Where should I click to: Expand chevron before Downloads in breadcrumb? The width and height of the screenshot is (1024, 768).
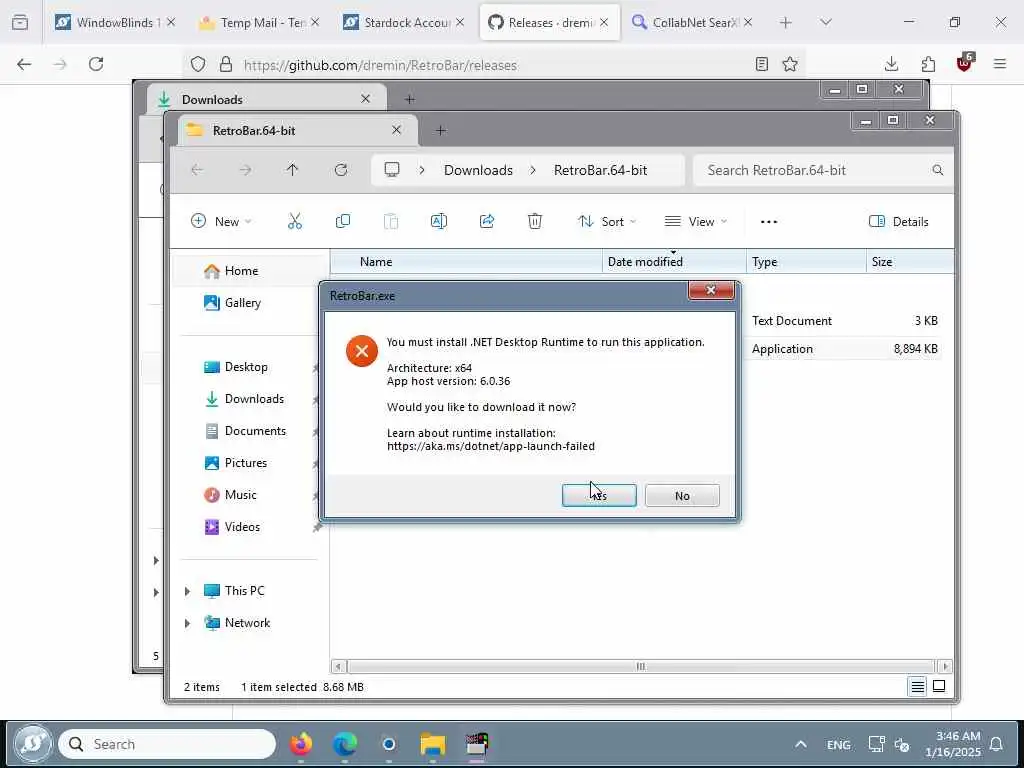tap(422, 170)
